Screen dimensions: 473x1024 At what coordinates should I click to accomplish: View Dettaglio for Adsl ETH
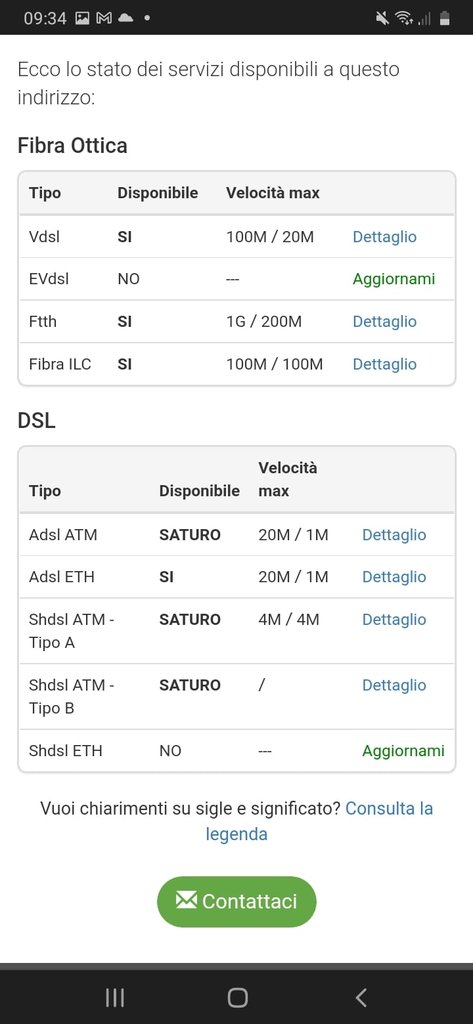pos(394,577)
